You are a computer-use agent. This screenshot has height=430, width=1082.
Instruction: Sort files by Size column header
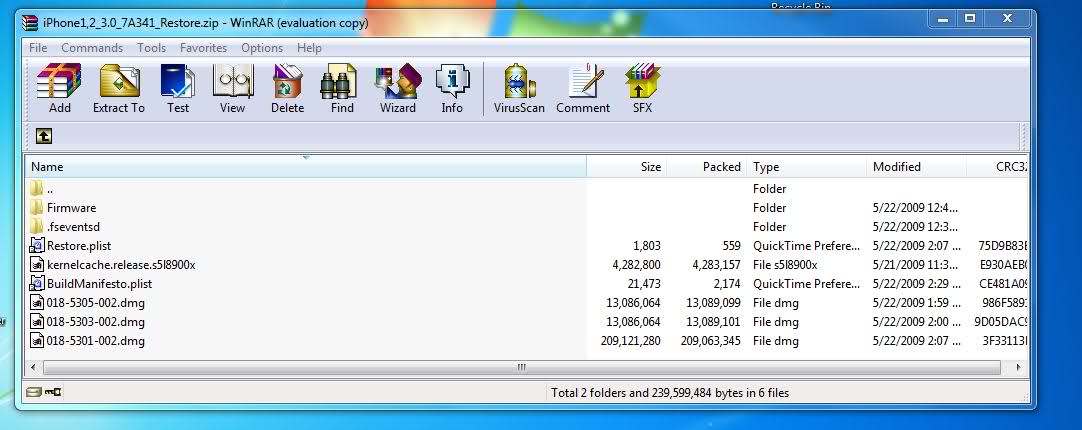point(627,166)
